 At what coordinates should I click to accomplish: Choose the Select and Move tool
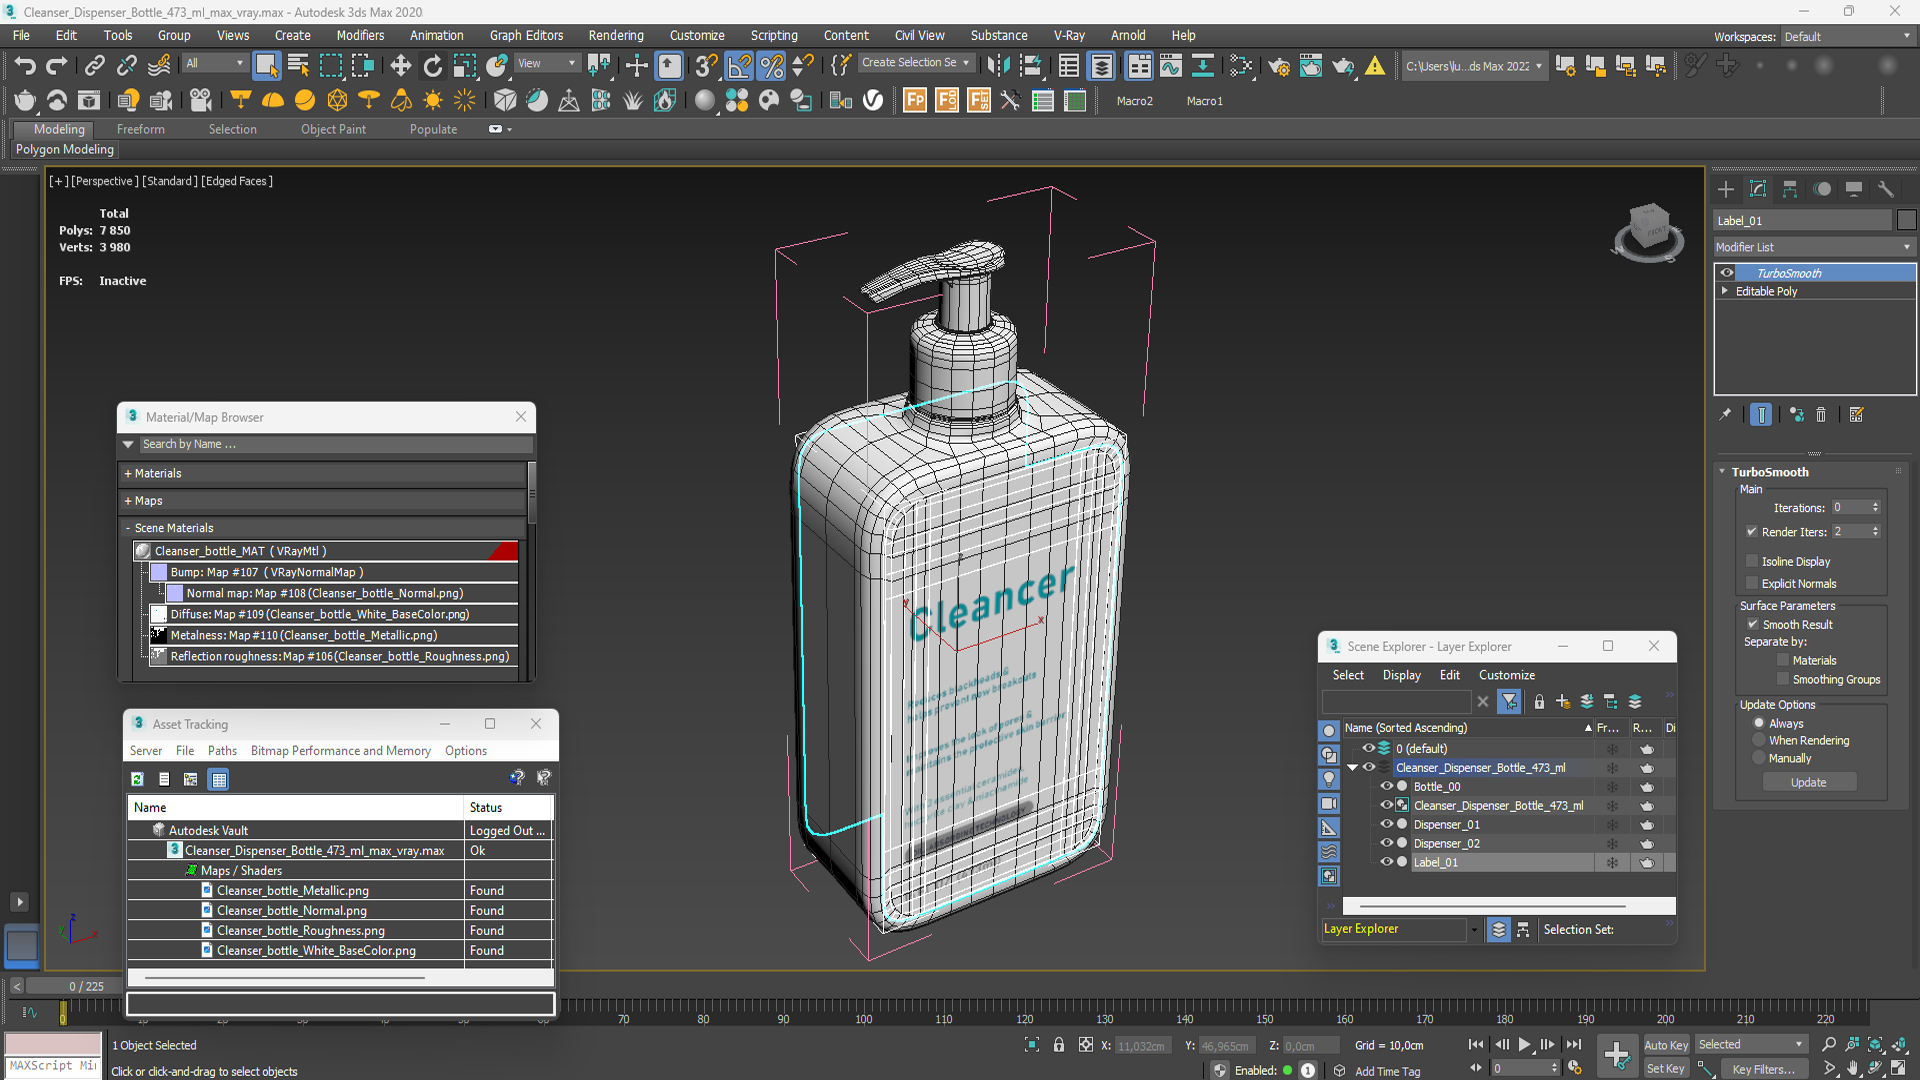400,66
